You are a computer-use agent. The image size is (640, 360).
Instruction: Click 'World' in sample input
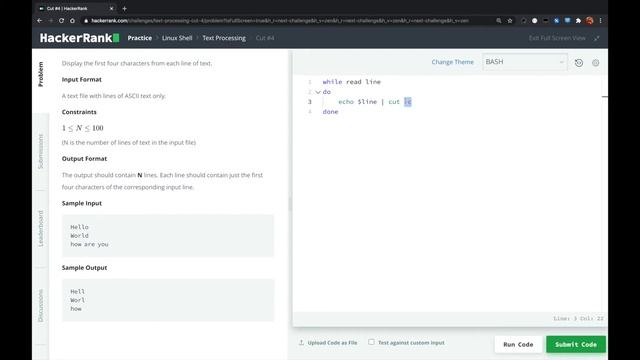(79, 236)
